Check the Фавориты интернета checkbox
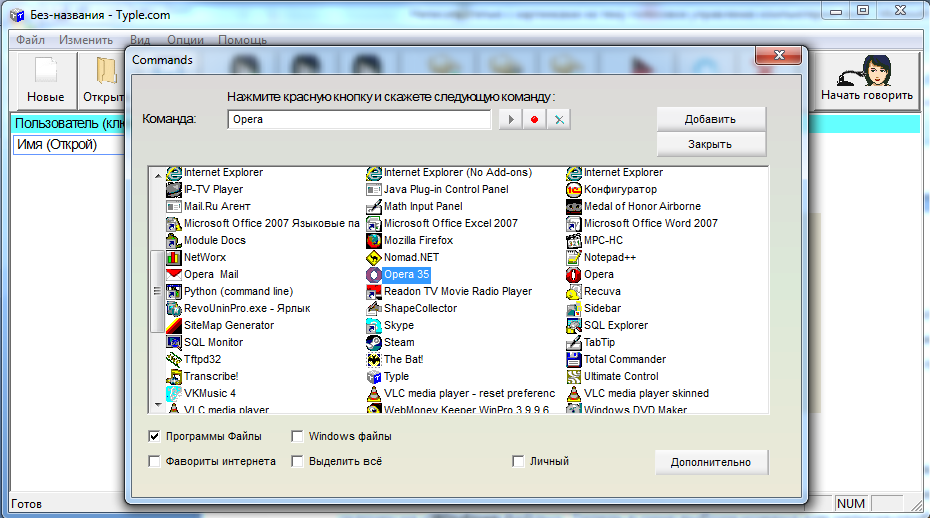 point(154,462)
